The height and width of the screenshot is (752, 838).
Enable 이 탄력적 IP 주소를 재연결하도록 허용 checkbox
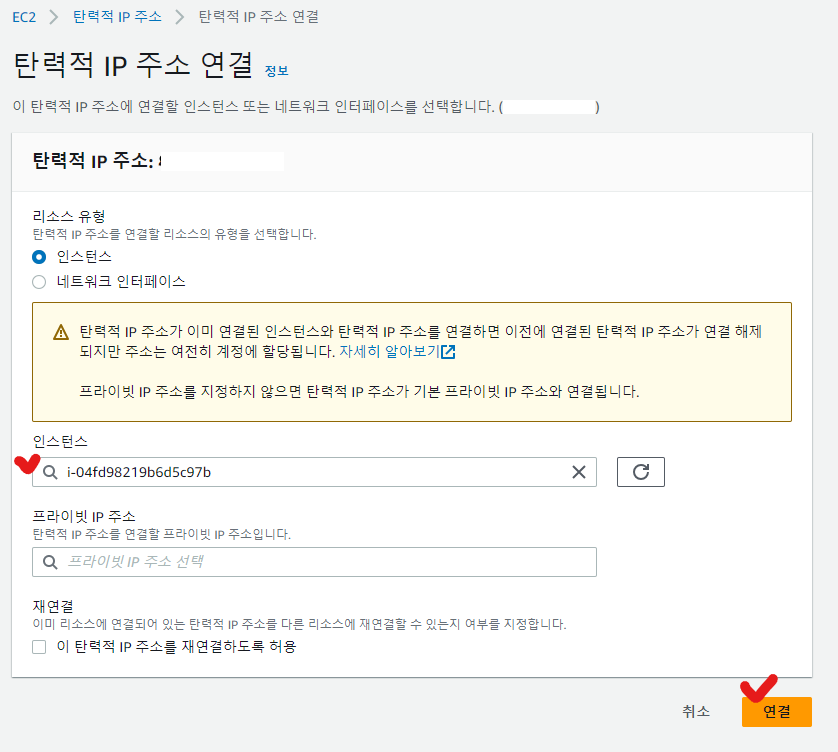point(39,647)
